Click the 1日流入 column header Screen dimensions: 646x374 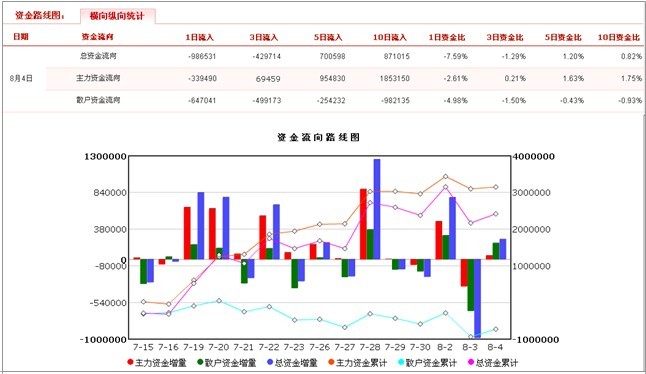tap(200, 37)
